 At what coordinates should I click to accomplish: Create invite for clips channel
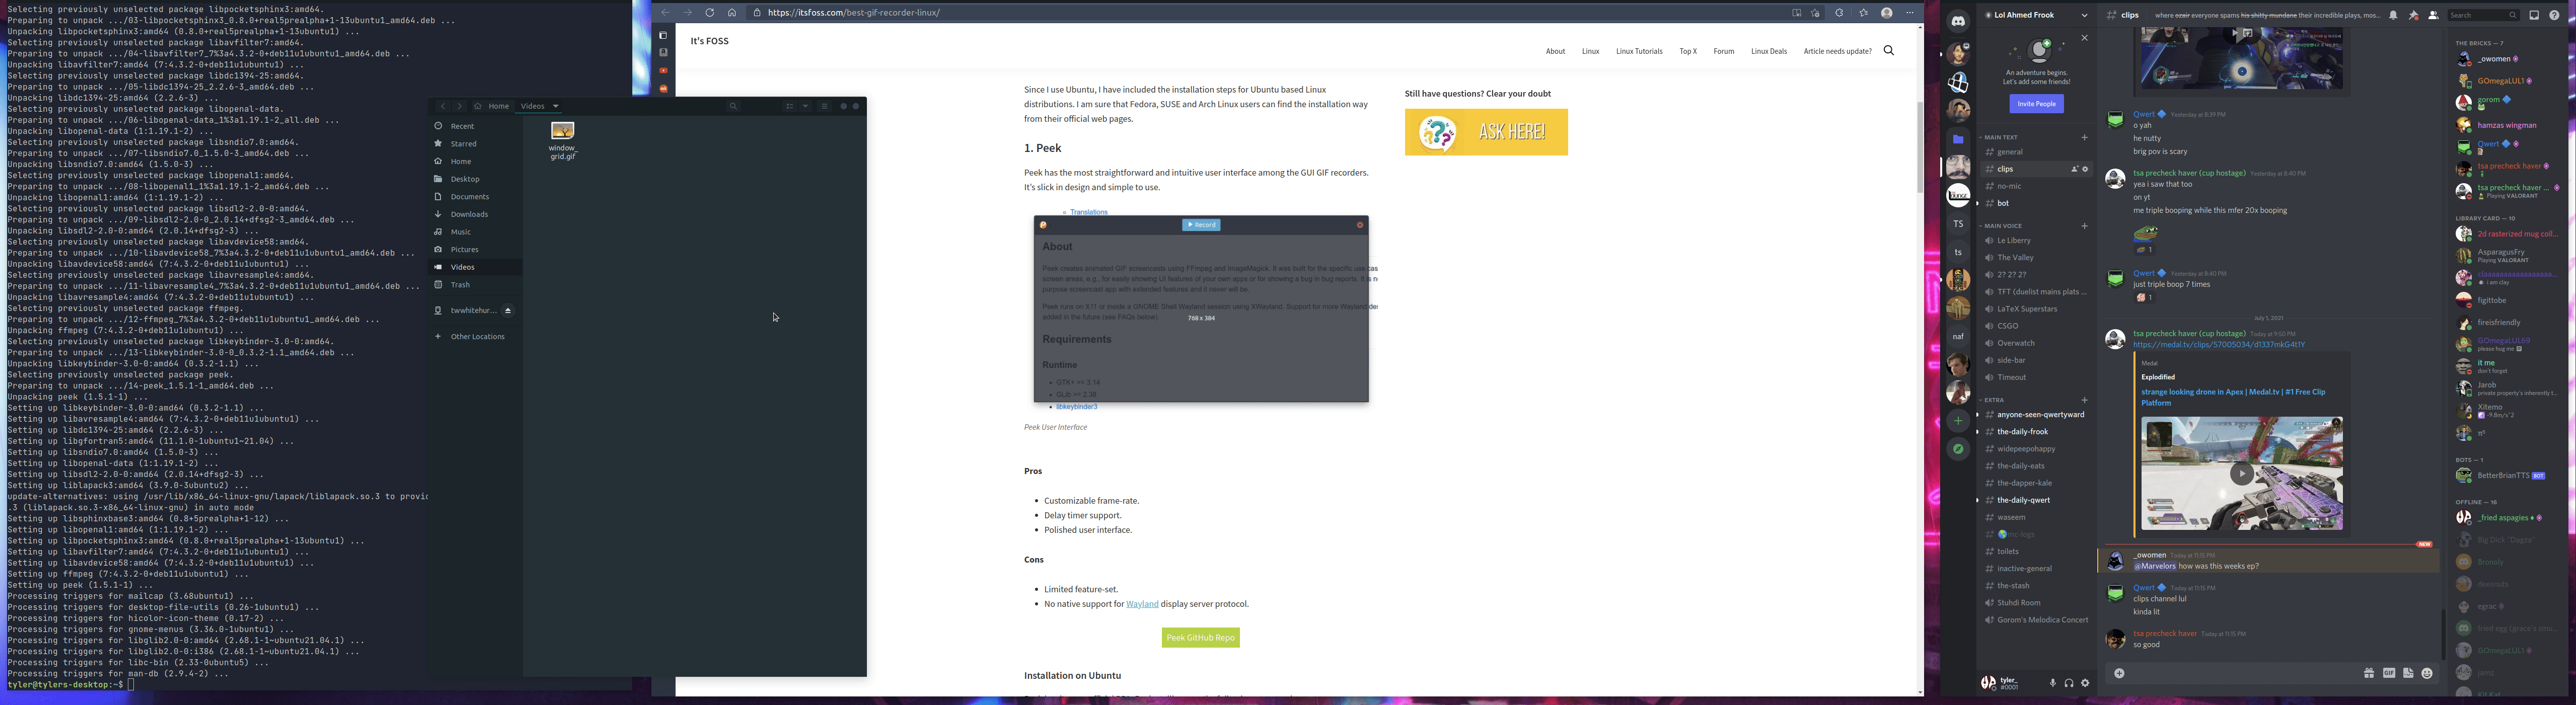pos(2074,169)
